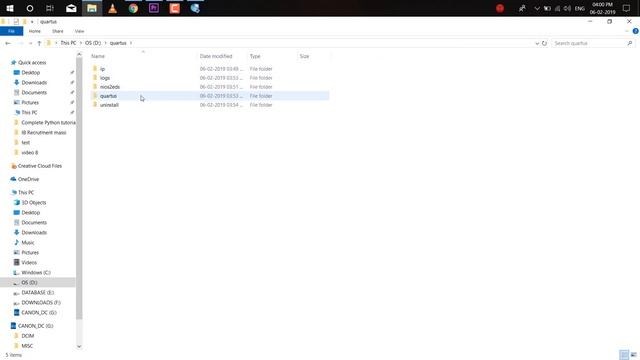Refresh the current folder view
640x360 pixels.
coord(544,43)
